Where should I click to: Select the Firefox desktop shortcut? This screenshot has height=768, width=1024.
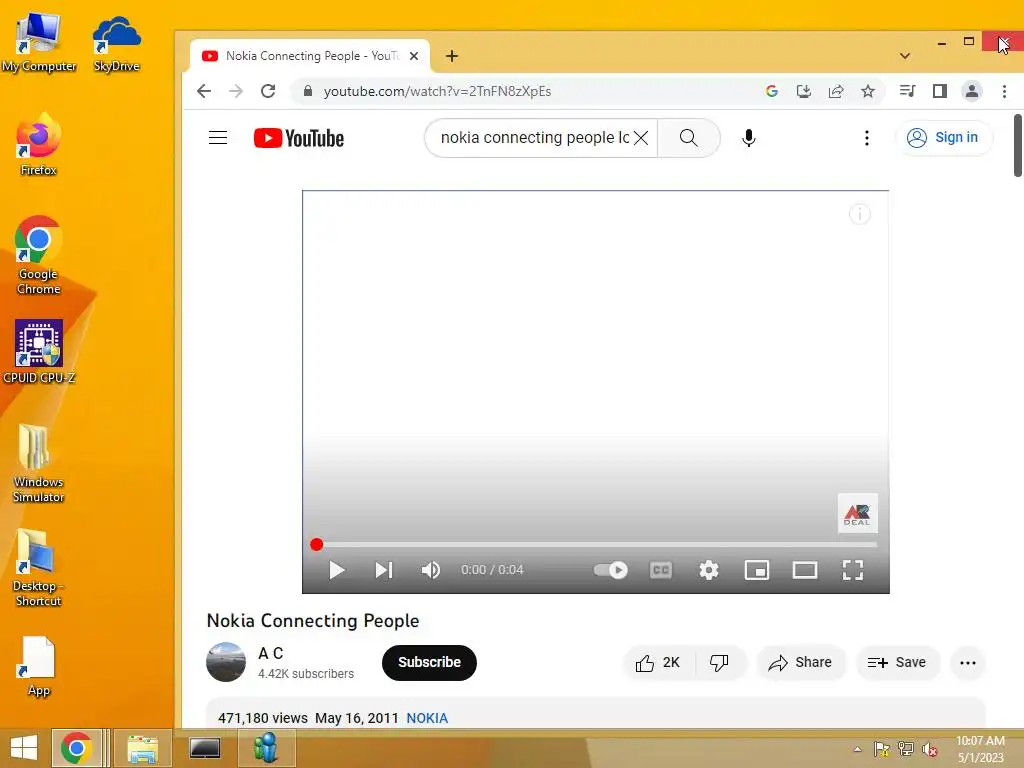(39, 145)
